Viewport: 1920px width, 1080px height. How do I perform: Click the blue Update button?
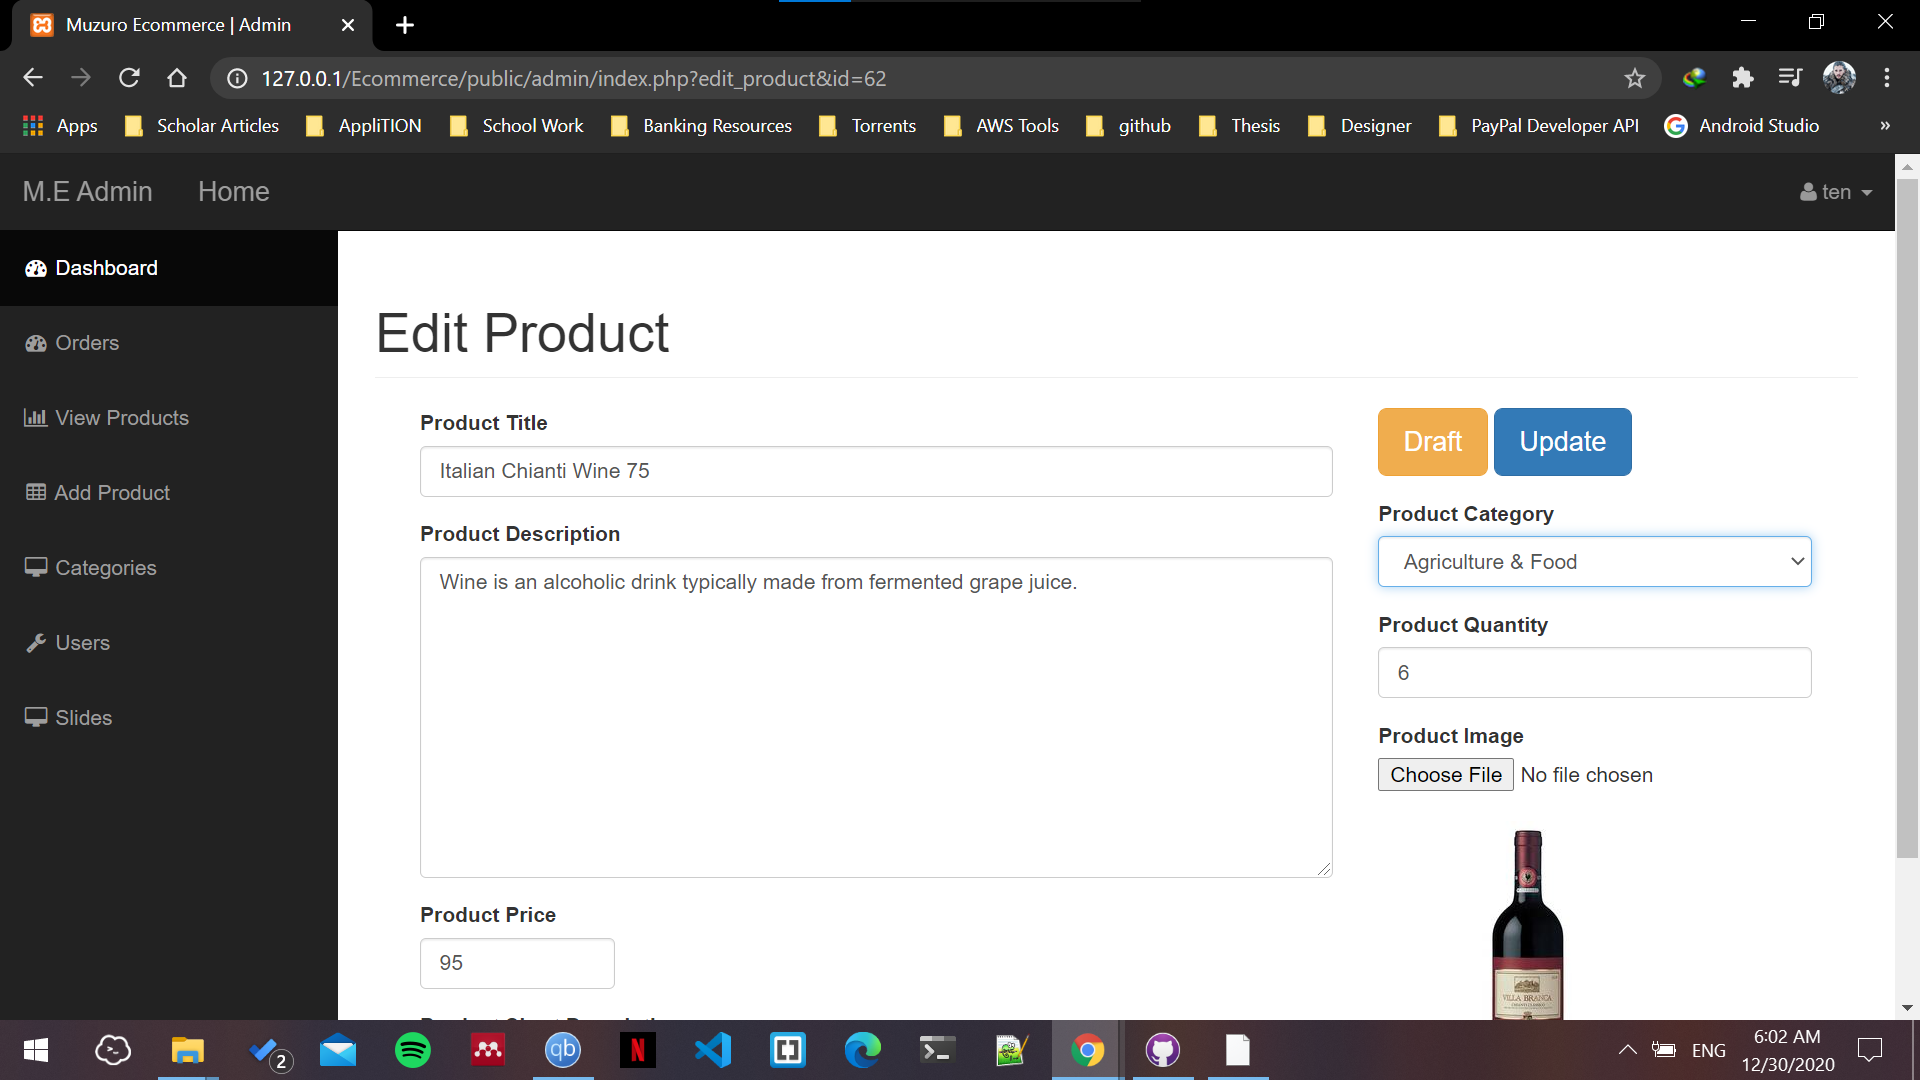pyautogui.click(x=1562, y=442)
